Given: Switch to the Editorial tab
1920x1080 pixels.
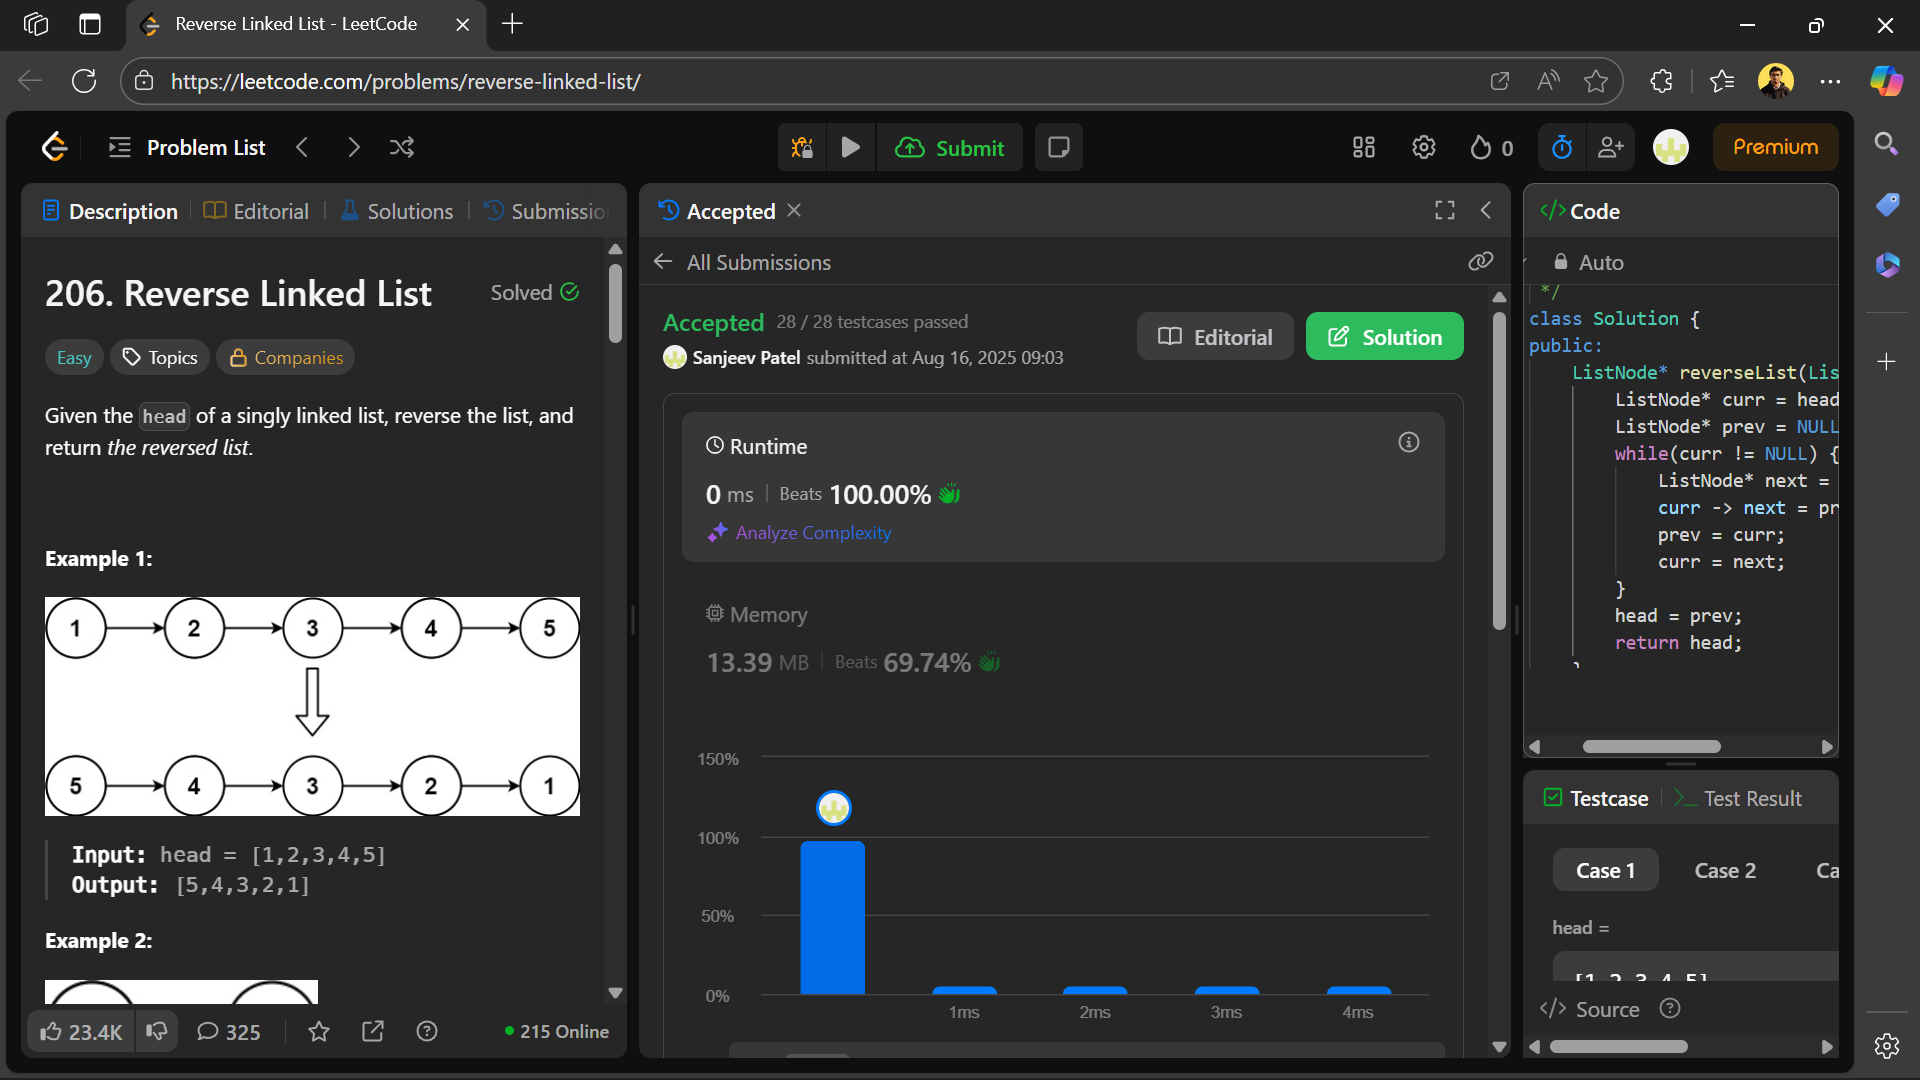Looking at the screenshot, I should click(257, 211).
